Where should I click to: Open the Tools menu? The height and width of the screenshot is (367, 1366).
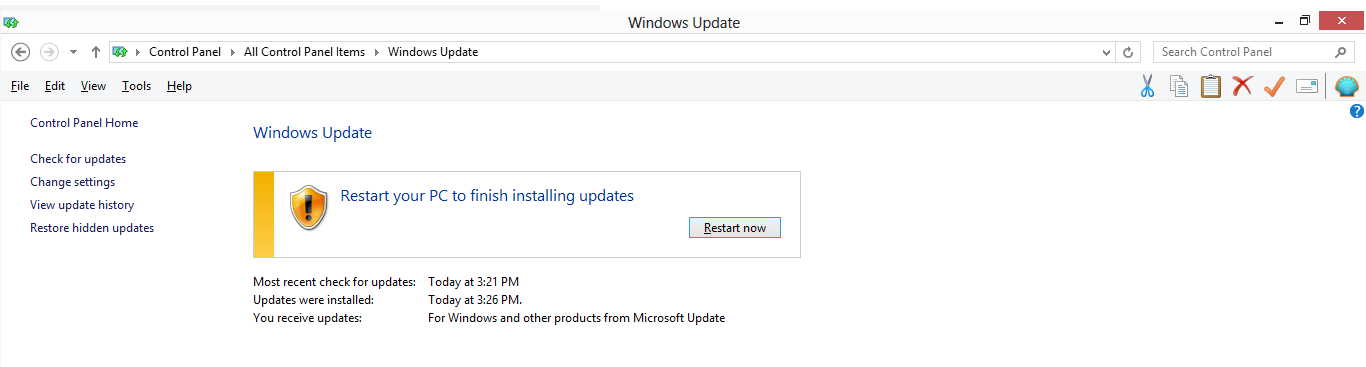136,86
